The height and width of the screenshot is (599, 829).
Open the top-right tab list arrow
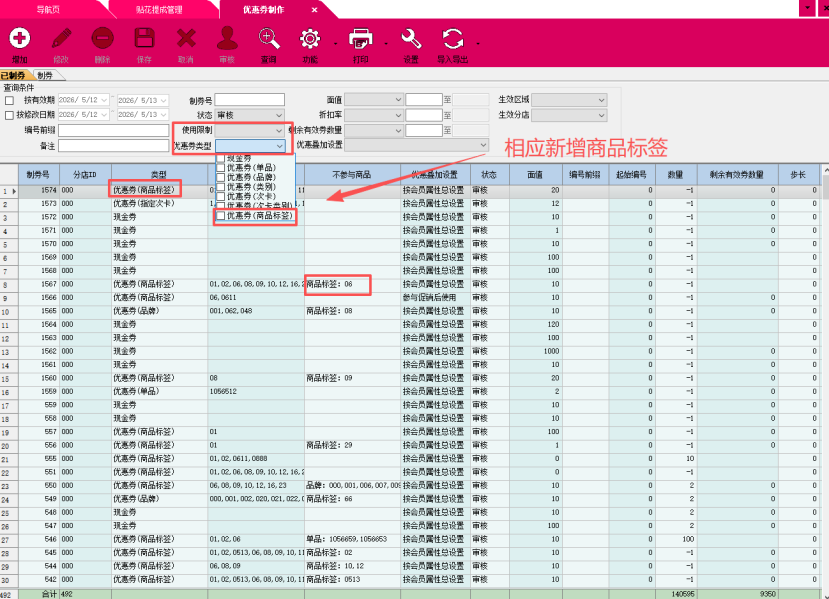(x=807, y=8)
